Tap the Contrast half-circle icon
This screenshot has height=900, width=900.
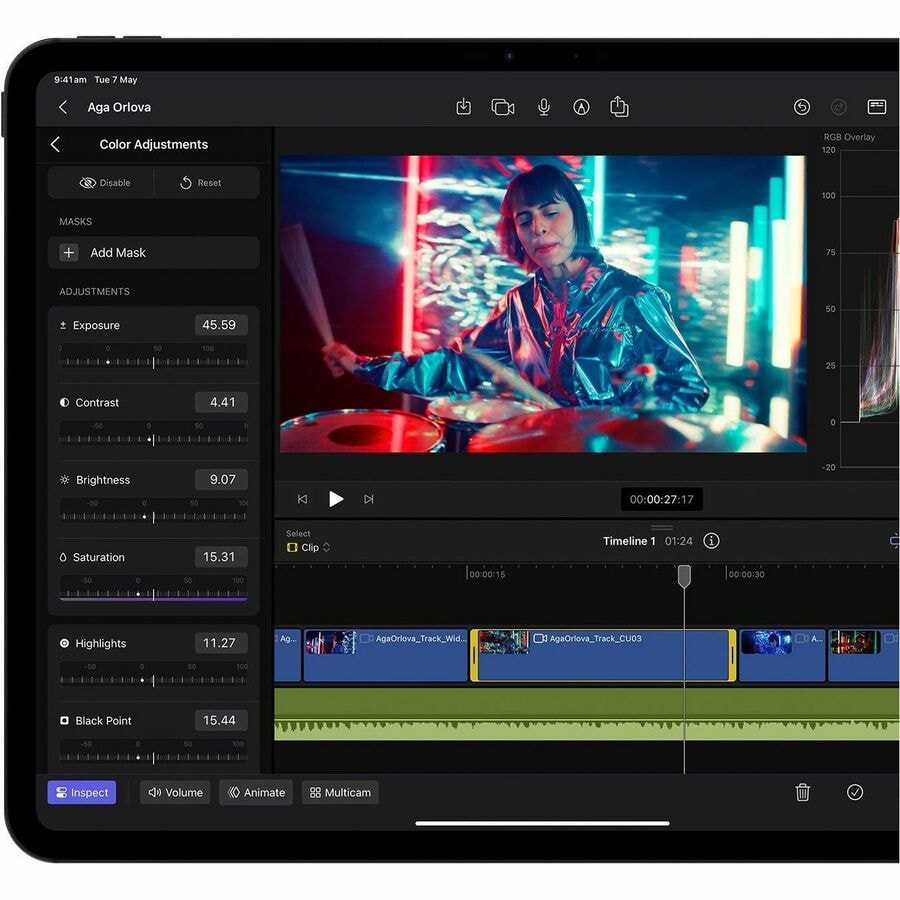tap(64, 402)
